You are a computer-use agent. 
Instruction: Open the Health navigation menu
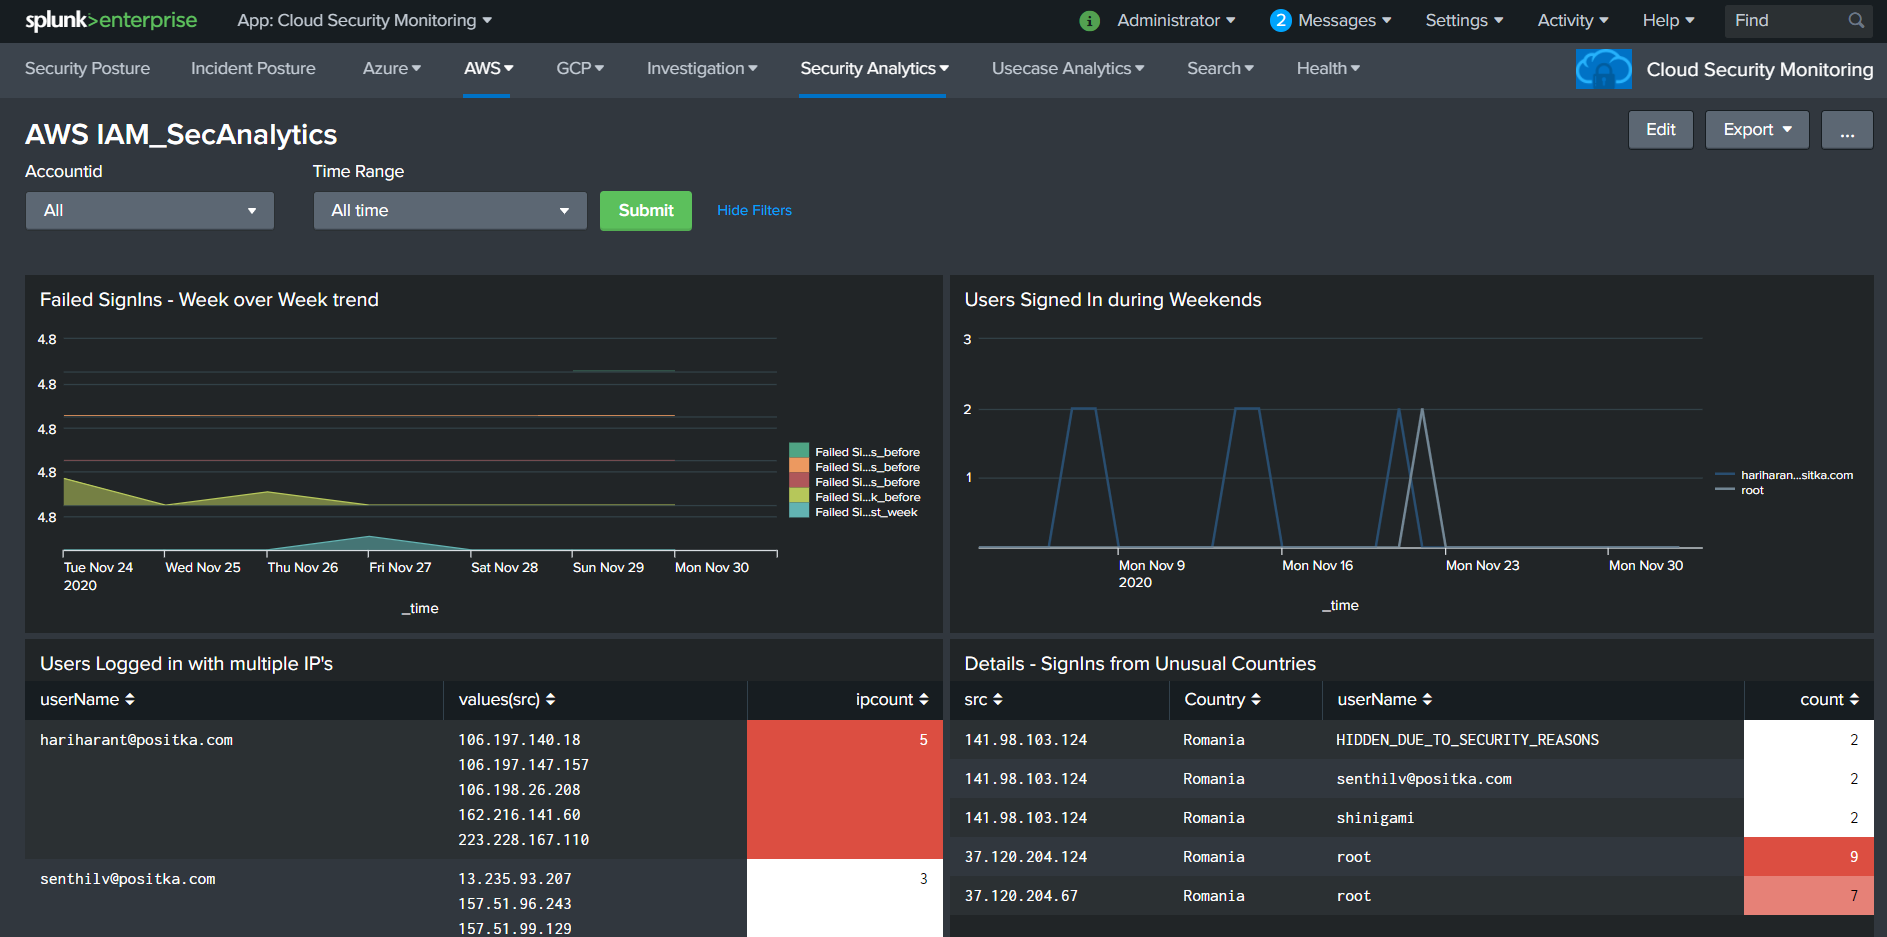(1328, 68)
